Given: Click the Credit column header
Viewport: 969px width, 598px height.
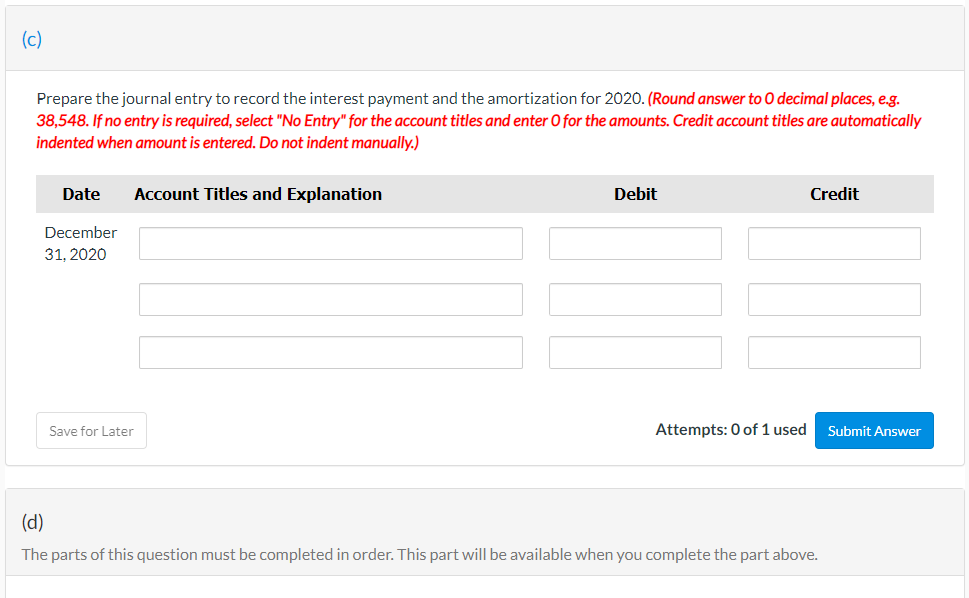Looking at the screenshot, I should coord(834,194).
